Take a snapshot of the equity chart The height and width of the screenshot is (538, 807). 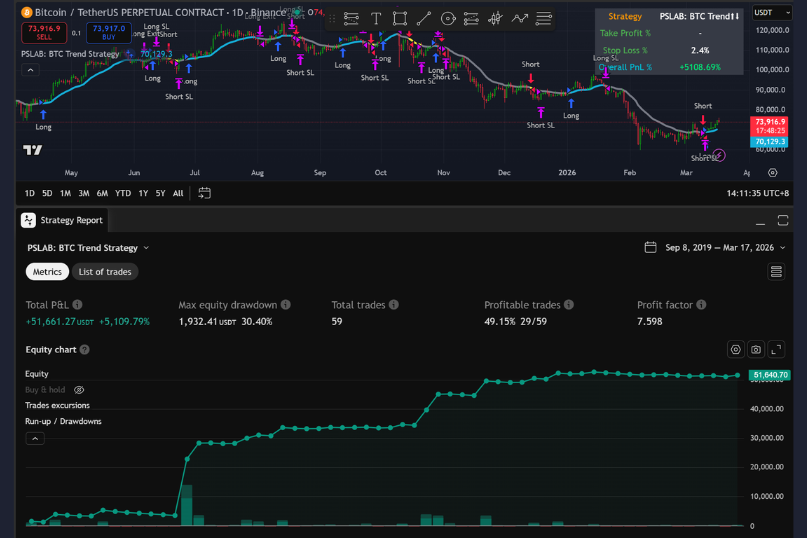[756, 349]
